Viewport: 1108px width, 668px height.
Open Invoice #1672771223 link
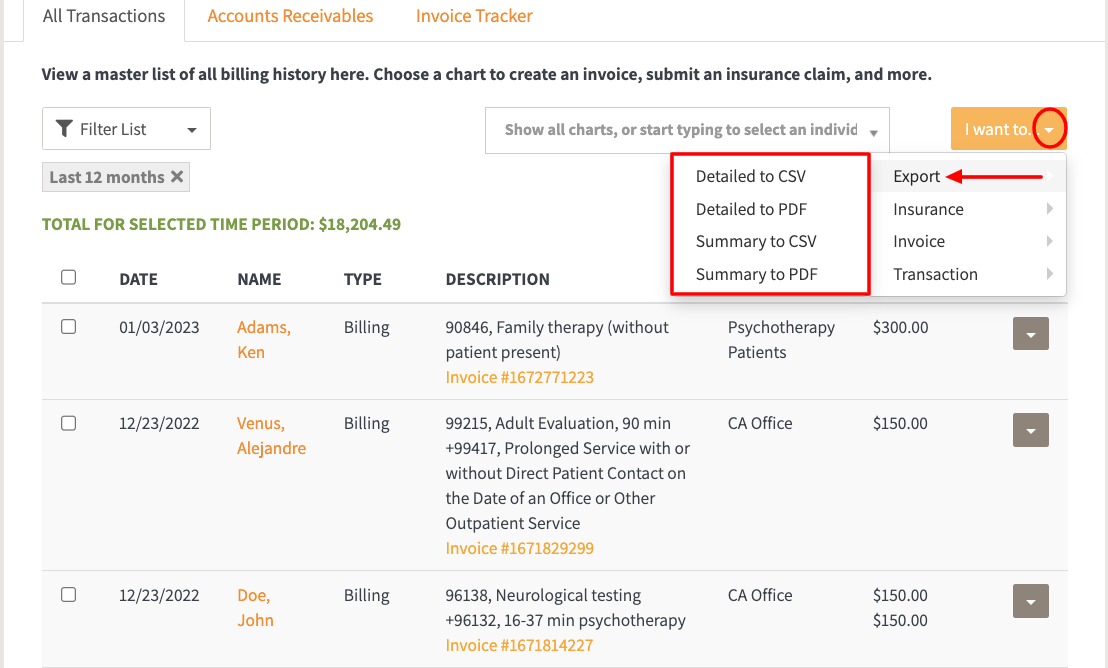click(x=519, y=377)
